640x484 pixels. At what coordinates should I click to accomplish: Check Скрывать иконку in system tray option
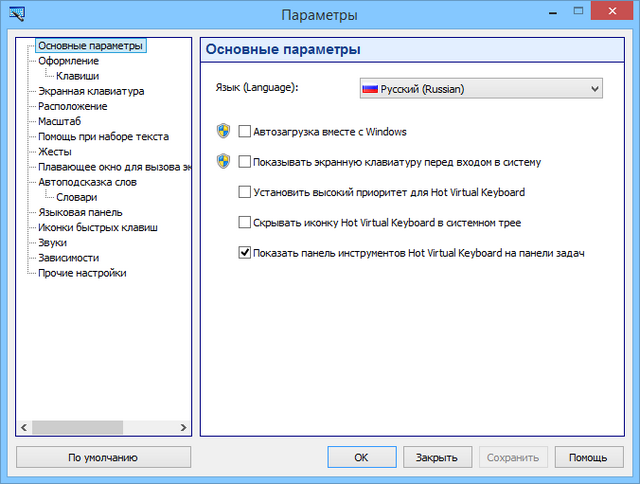245,222
